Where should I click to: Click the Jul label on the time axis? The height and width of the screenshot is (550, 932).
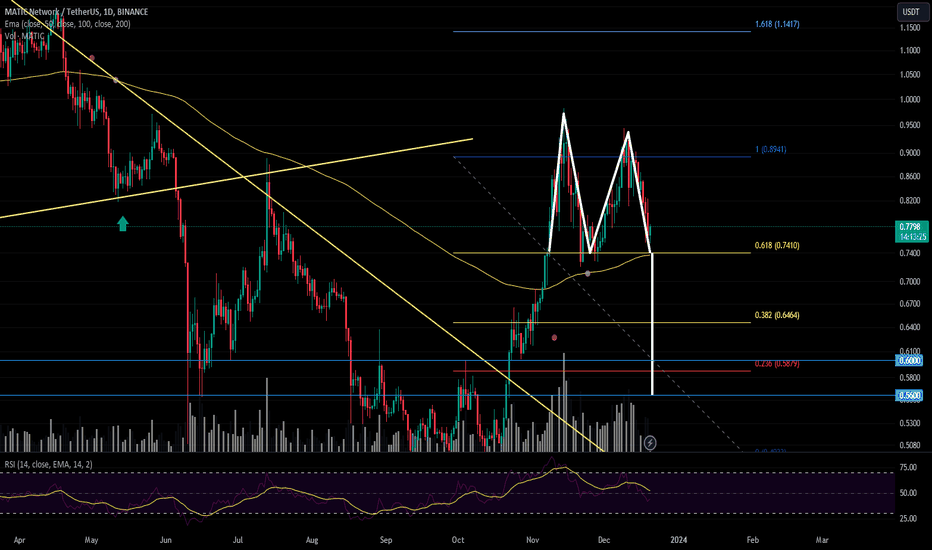click(x=238, y=540)
